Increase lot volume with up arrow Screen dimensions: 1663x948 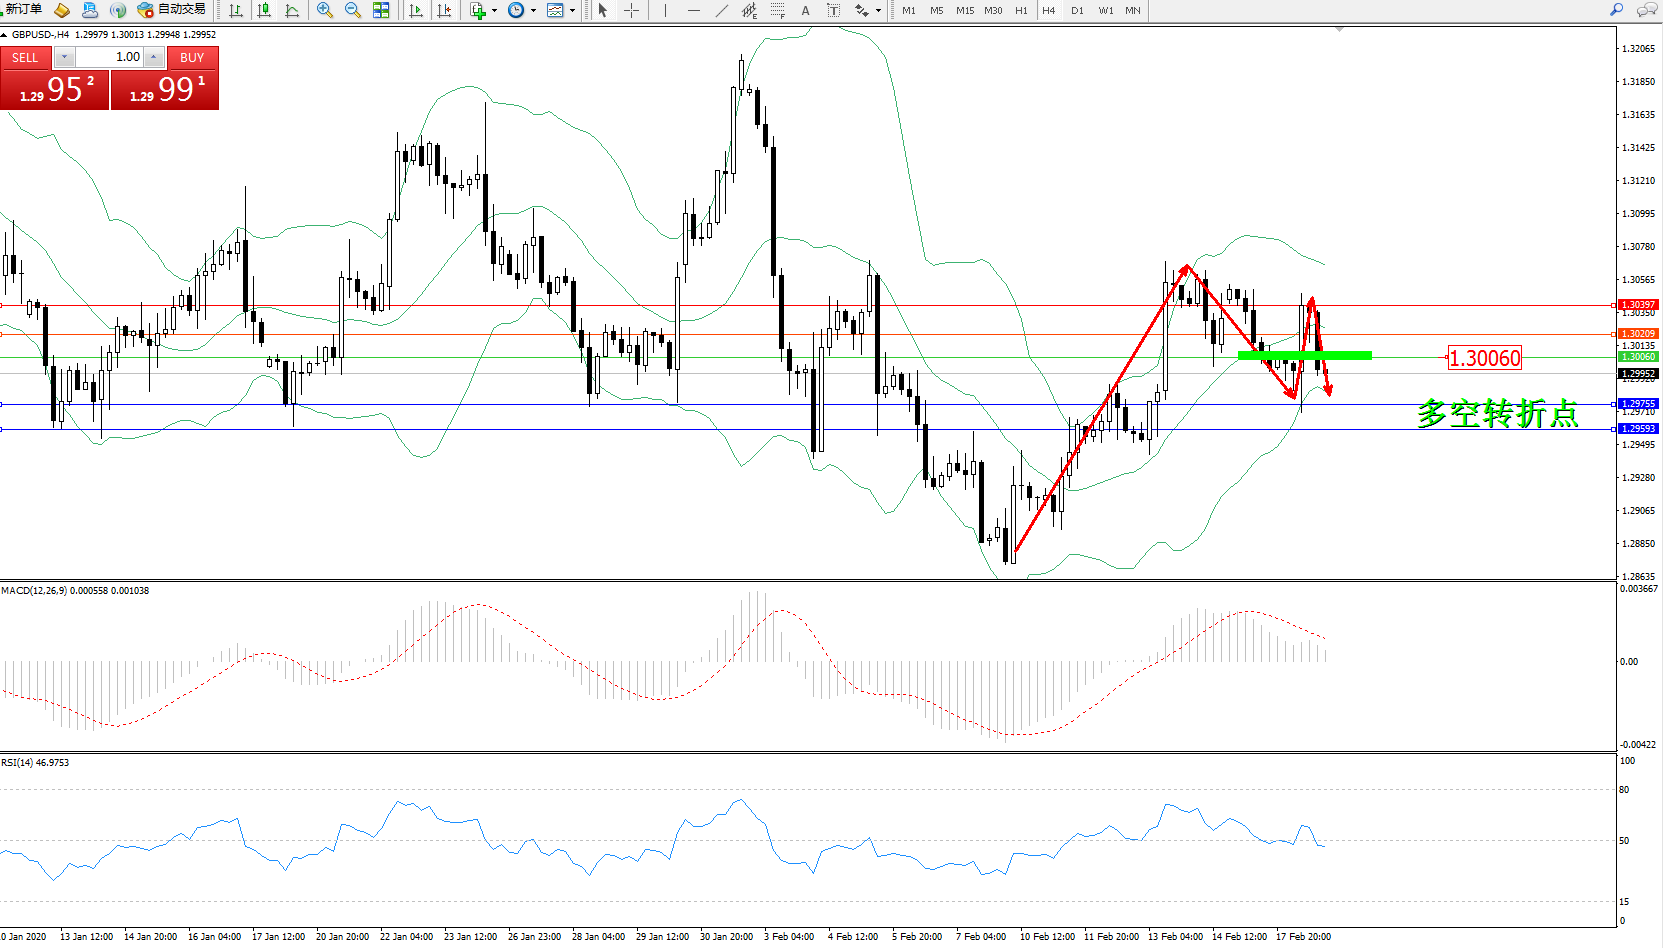pyautogui.click(x=154, y=57)
